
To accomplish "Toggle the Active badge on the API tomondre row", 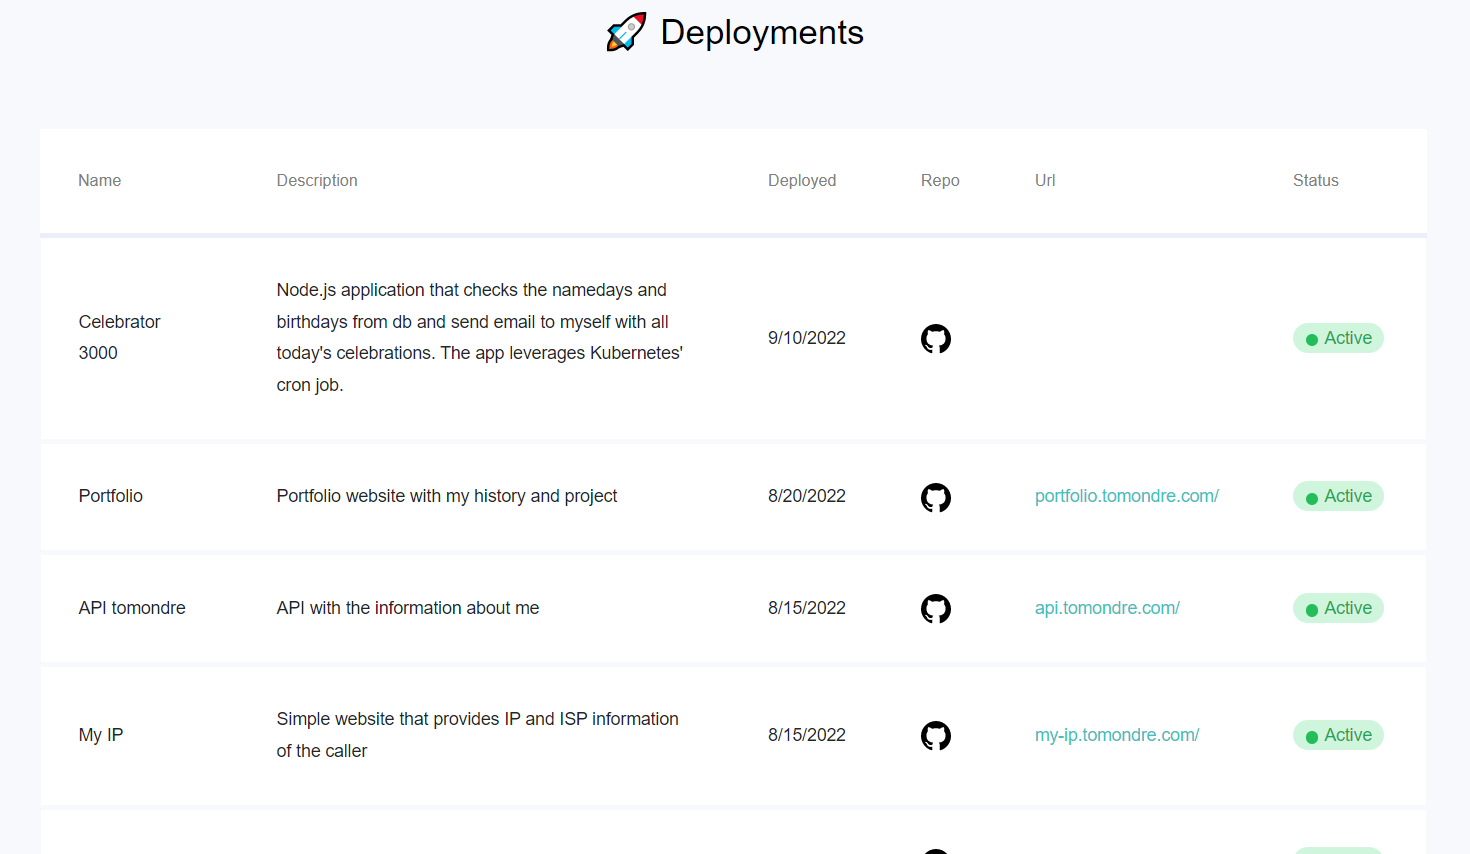I will point(1338,608).
